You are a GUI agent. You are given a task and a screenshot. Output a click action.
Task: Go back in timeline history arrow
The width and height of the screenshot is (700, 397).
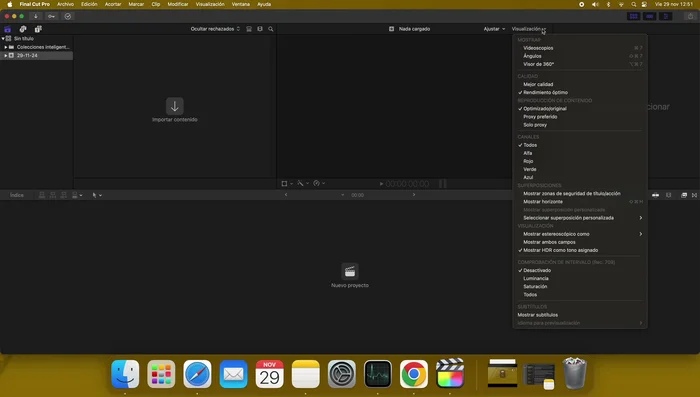click(286, 195)
